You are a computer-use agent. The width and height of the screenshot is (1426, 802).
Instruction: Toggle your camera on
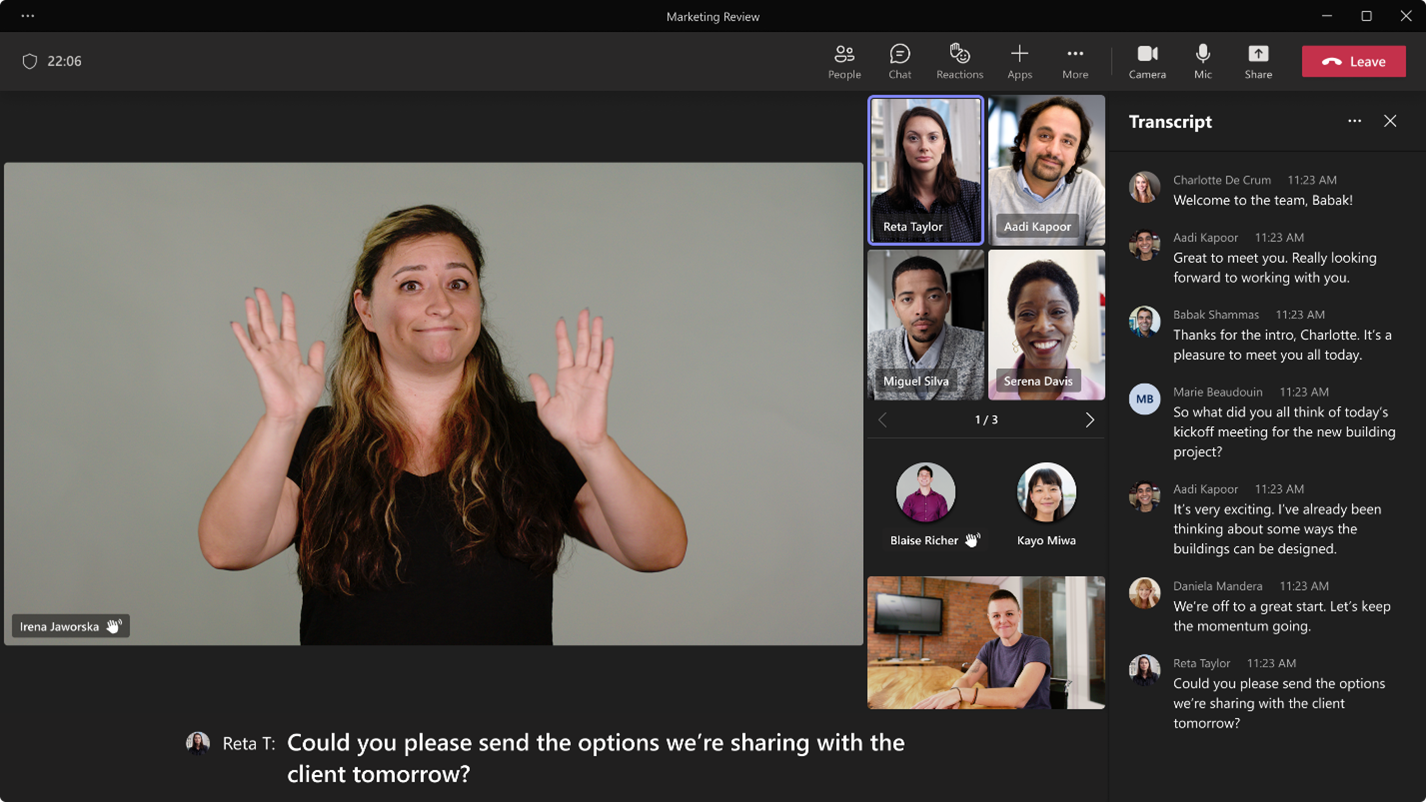click(x=1147, y=61)
